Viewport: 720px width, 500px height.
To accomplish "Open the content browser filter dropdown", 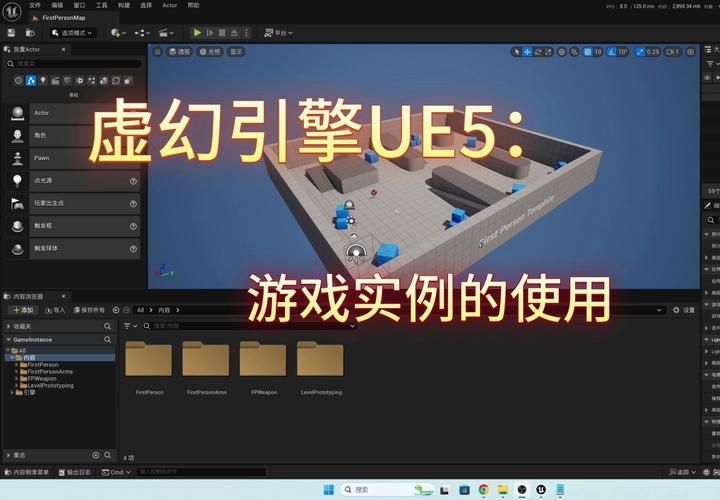I will 130,326.
